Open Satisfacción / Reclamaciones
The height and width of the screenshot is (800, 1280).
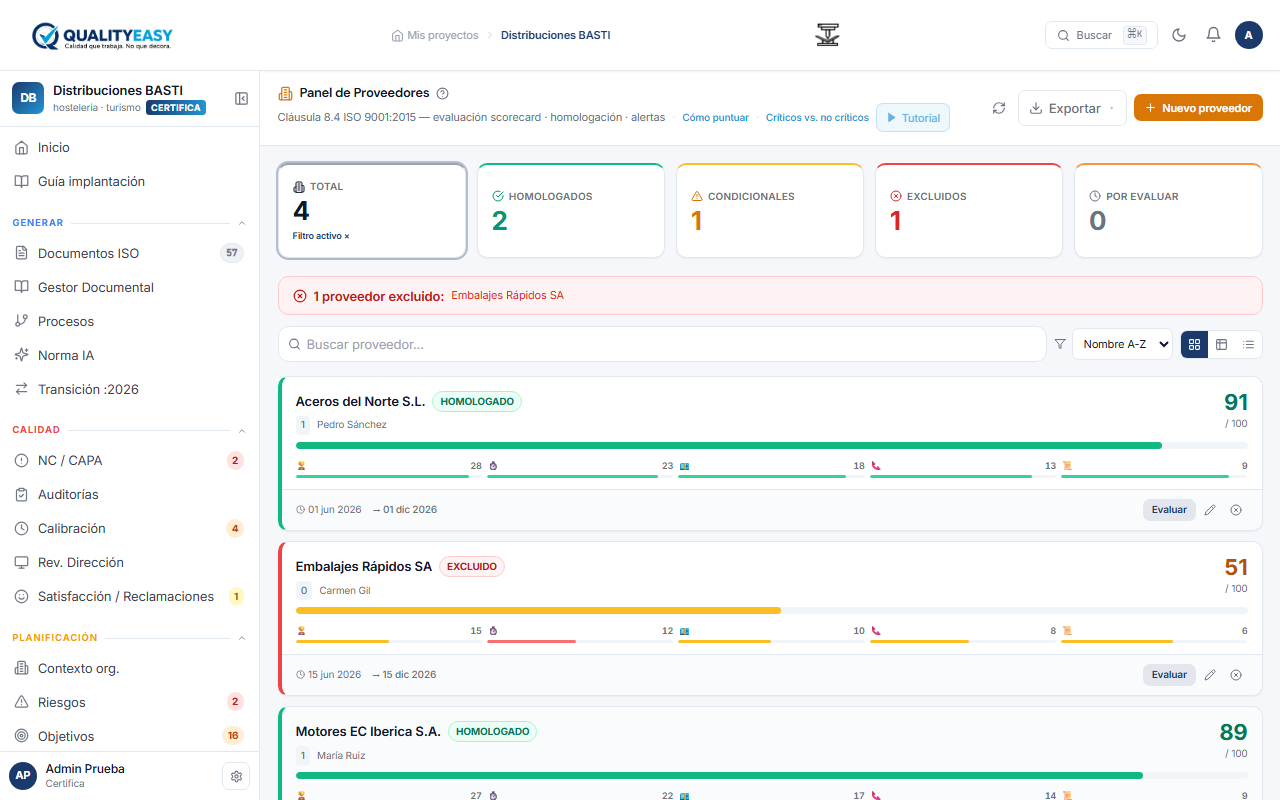click(129, 596)
